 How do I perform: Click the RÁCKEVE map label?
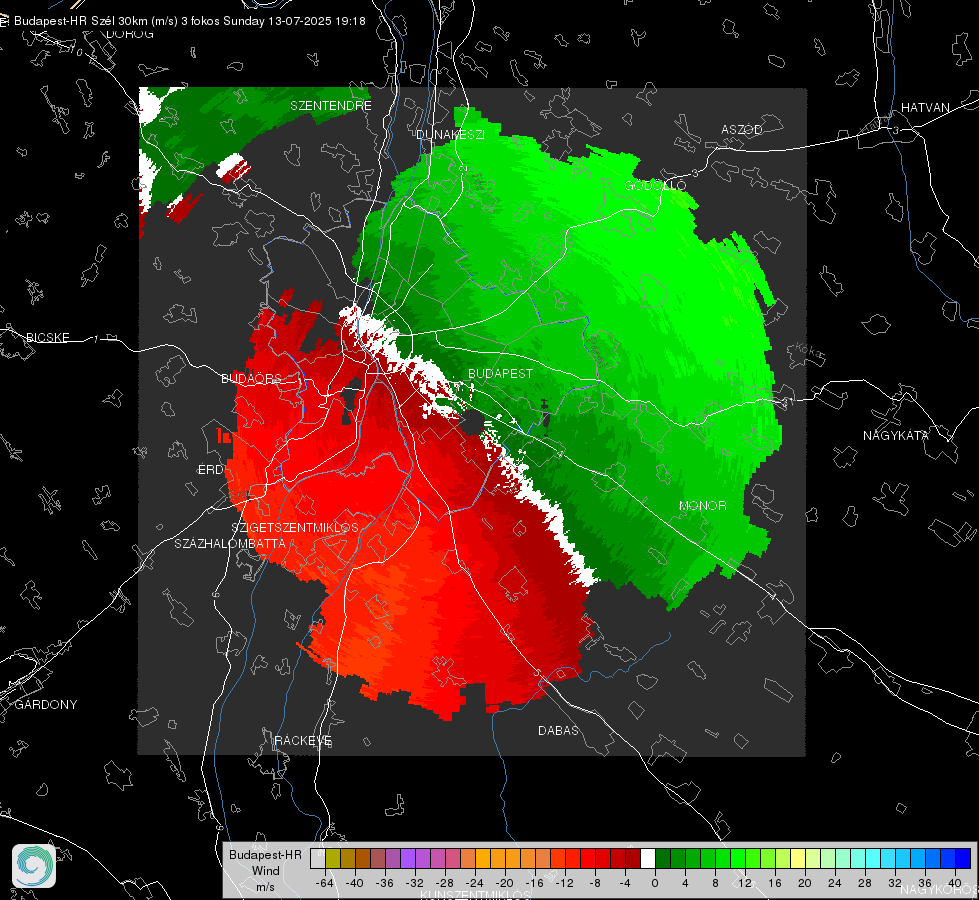303,740
